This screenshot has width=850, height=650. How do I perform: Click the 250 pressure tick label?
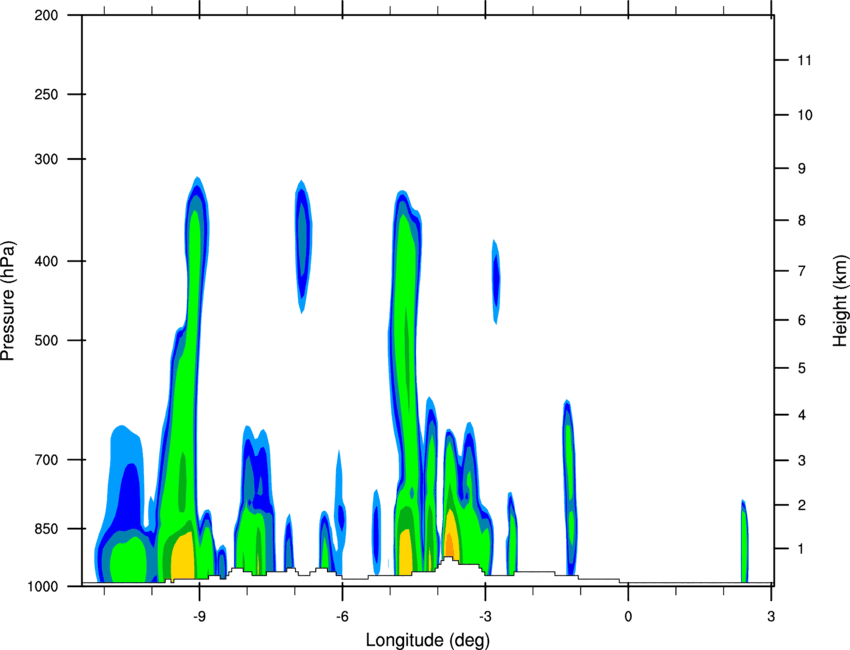(x=46, y=94)
